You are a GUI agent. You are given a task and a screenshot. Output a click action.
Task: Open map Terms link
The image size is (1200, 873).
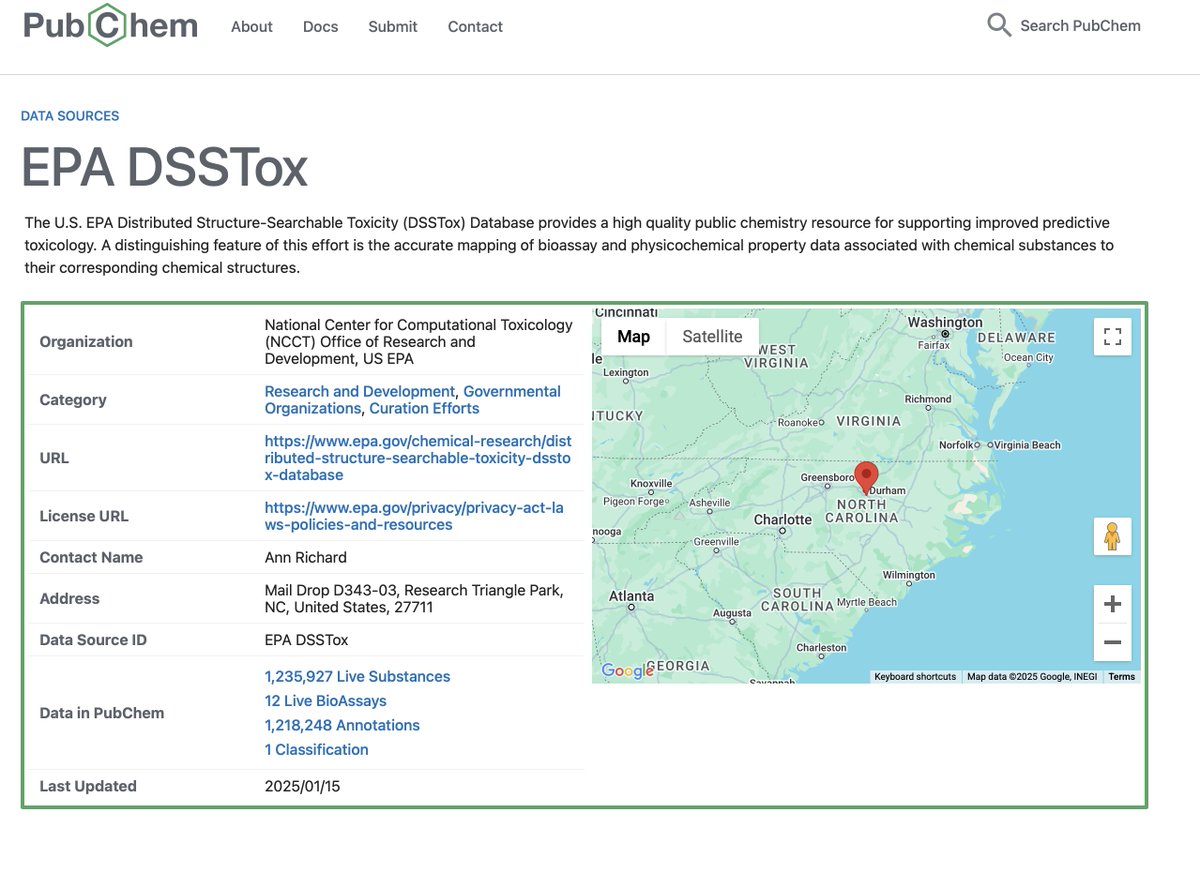(1122, 677)
